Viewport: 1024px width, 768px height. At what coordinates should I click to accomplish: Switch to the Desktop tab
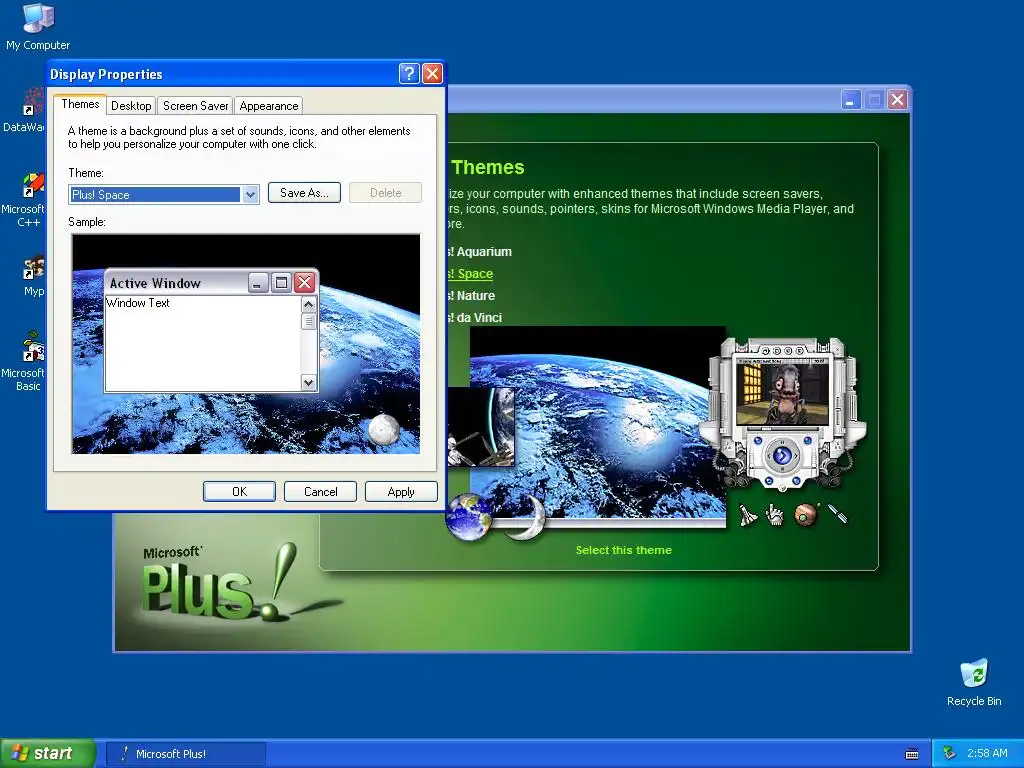click(x=131, y=106)
